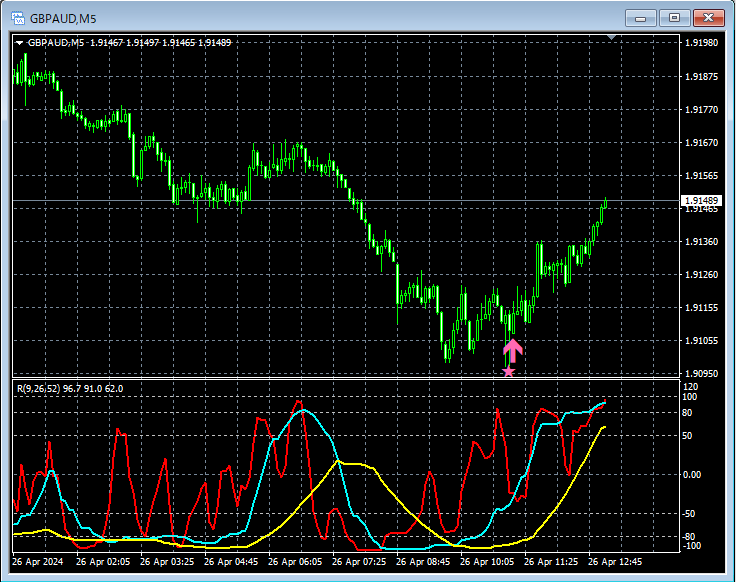Click price level 1.91055 on scale
737x582 pixels.
[x=701, y=340]
